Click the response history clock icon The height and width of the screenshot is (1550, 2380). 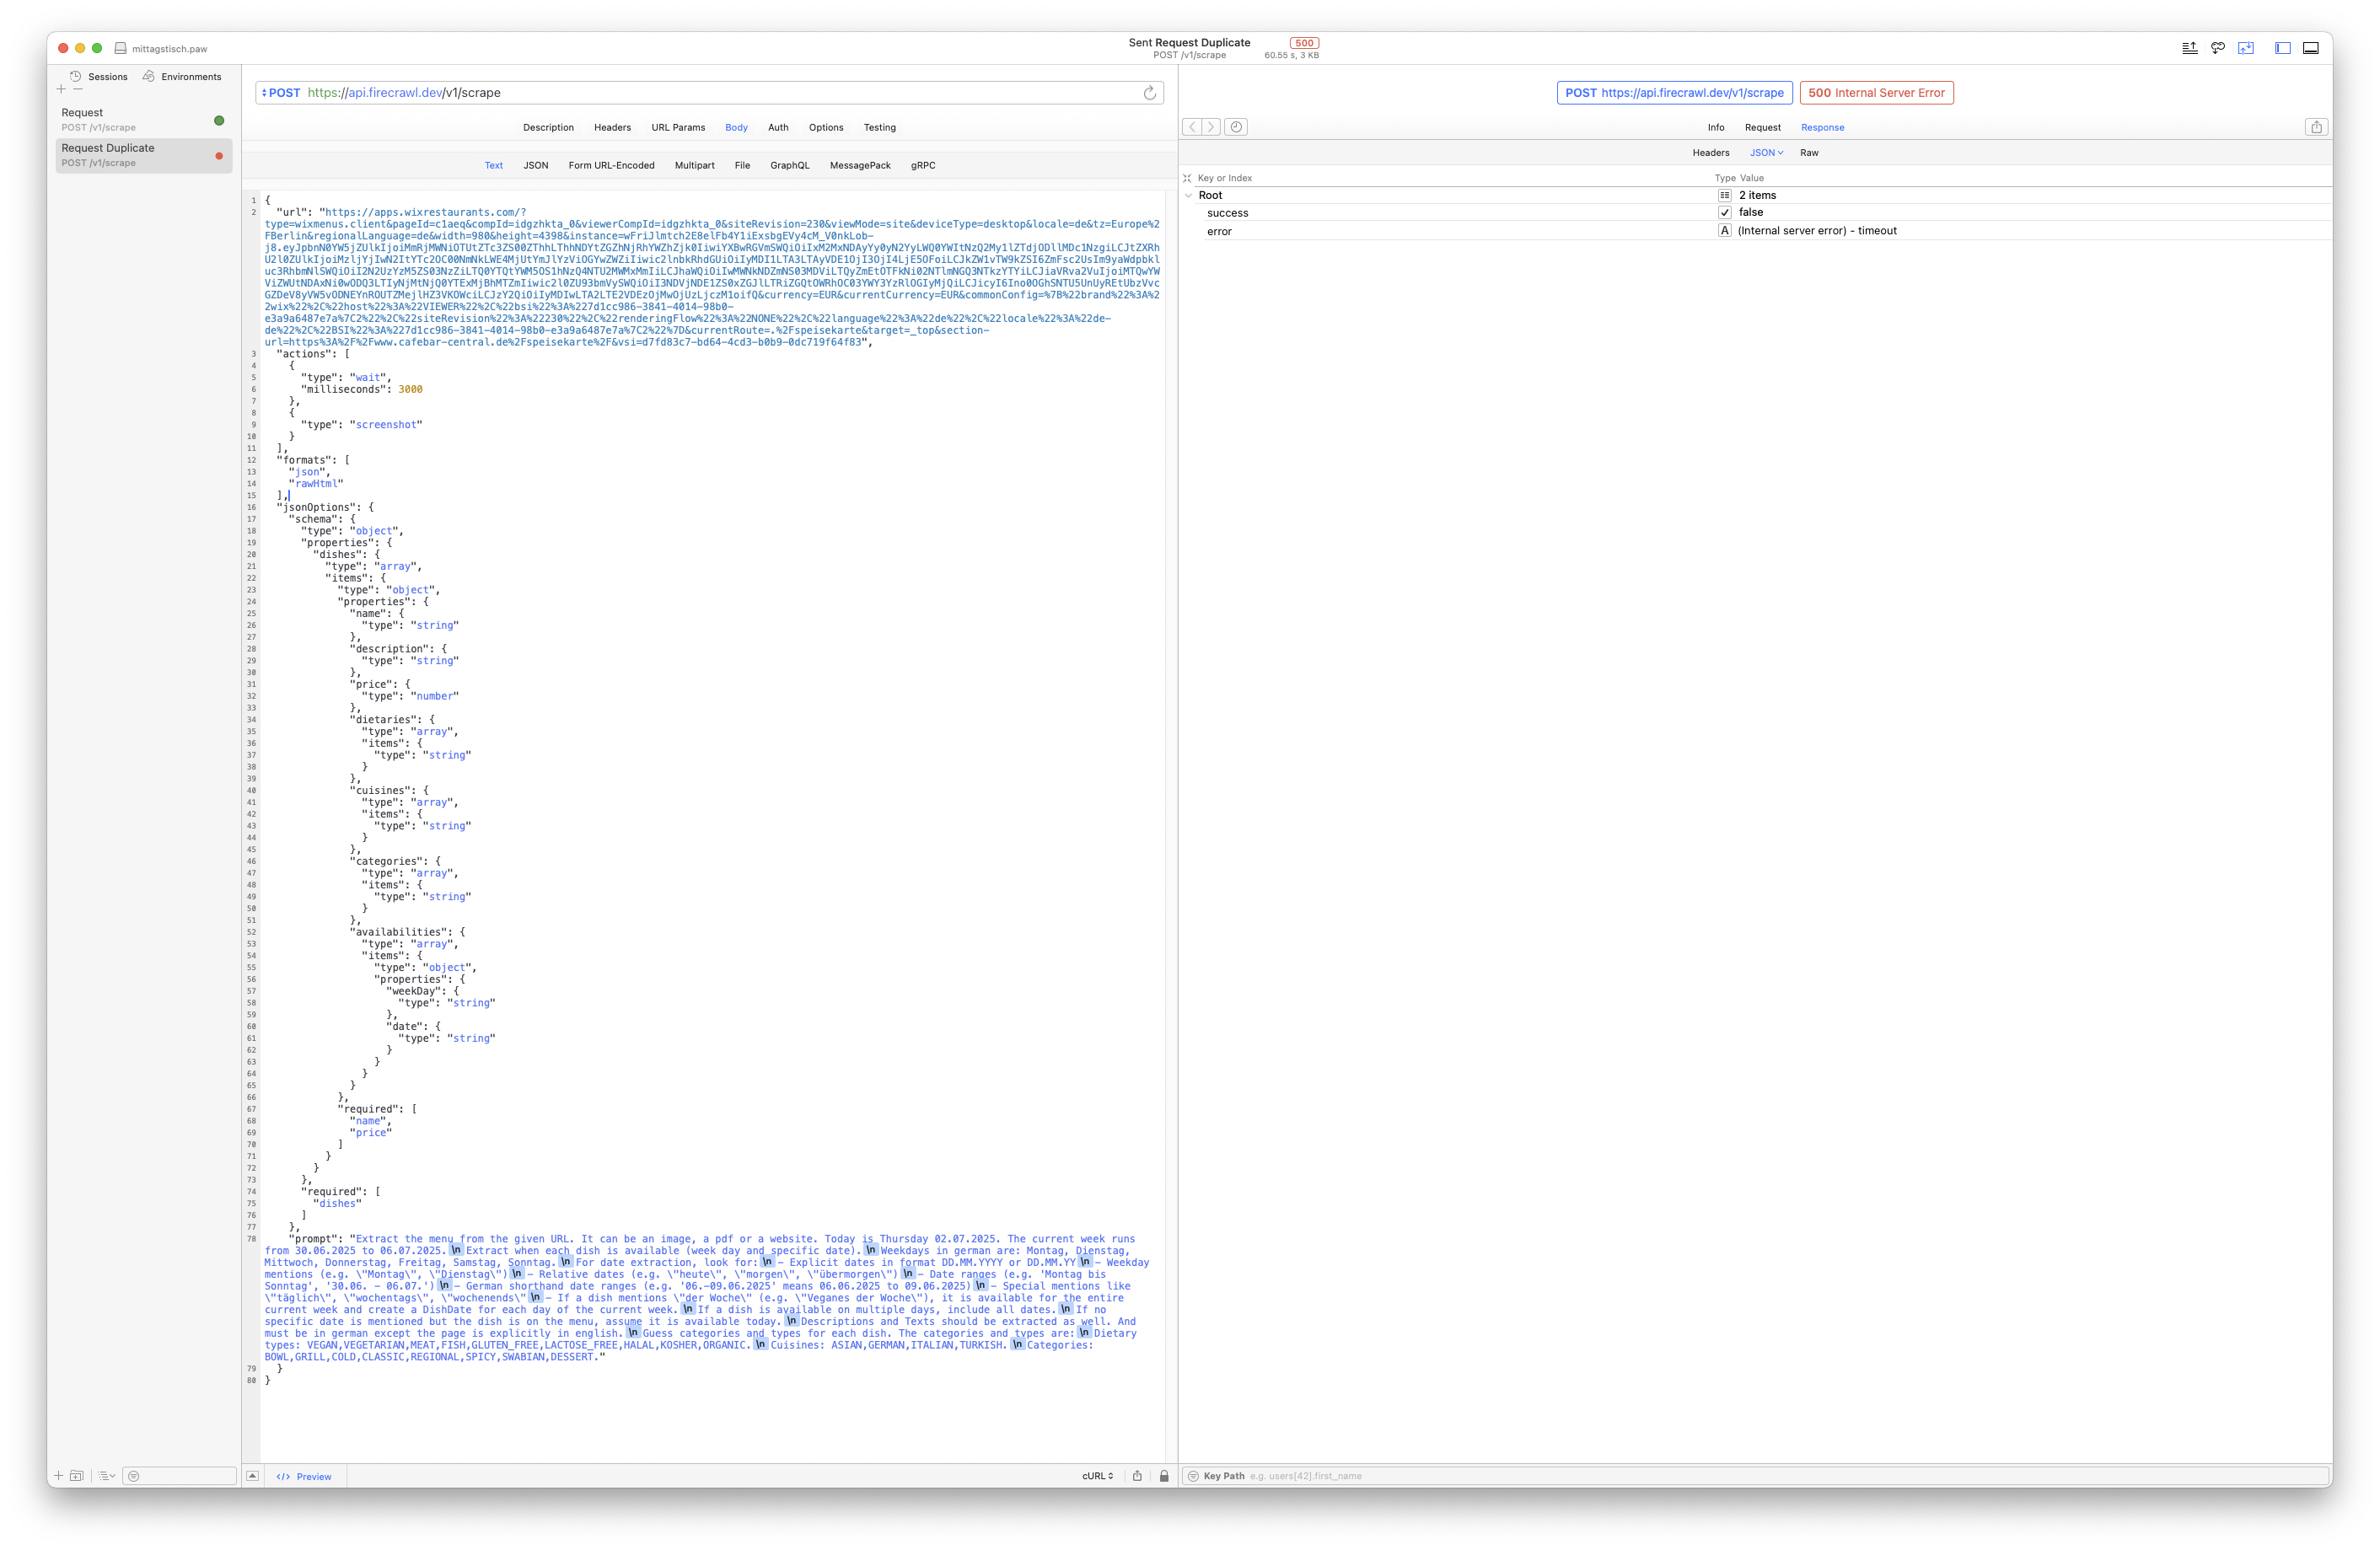point(1236,127)
